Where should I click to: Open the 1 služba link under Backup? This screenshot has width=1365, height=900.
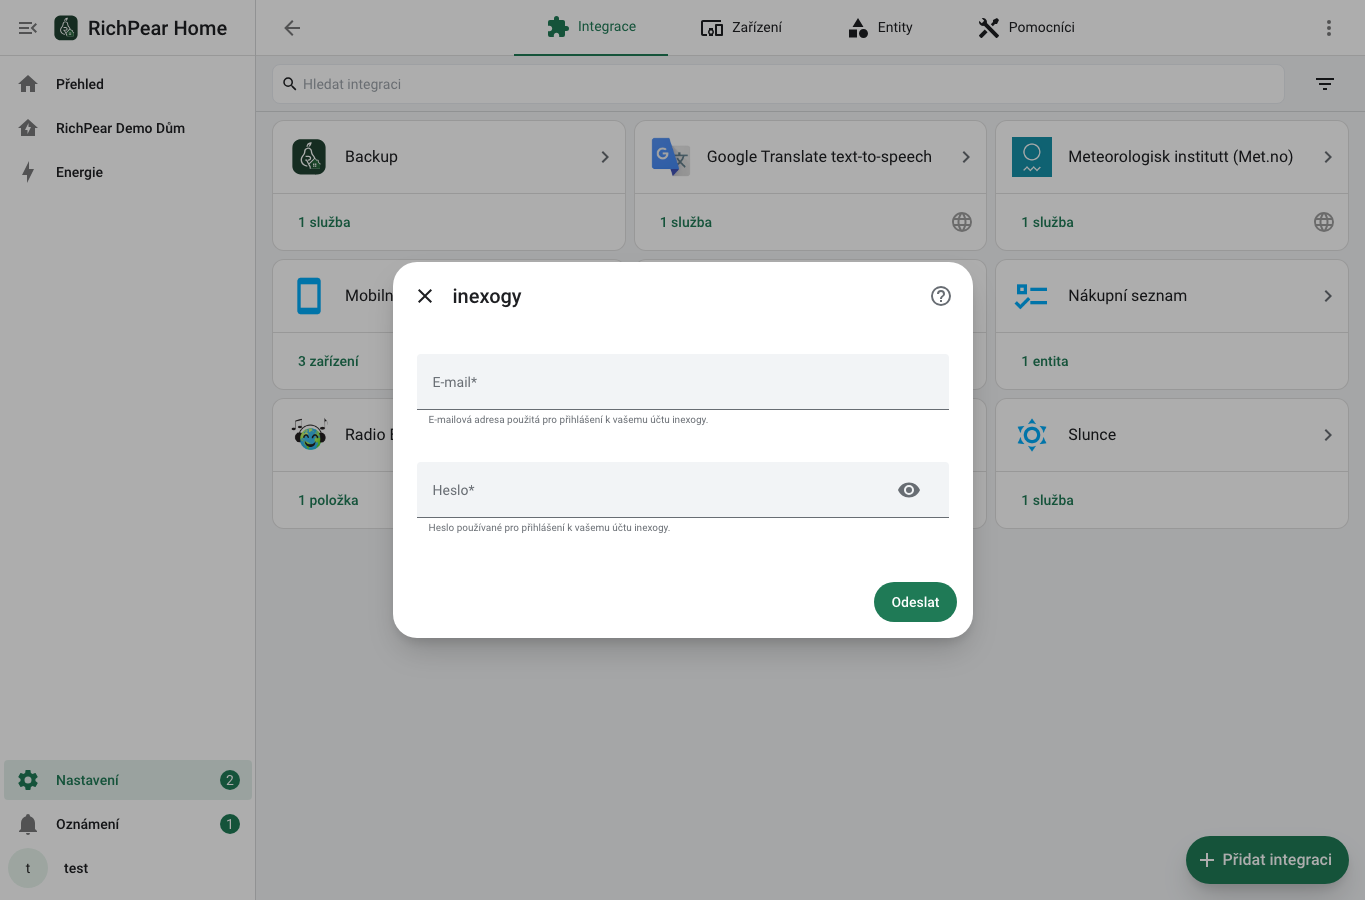point(324,222)
